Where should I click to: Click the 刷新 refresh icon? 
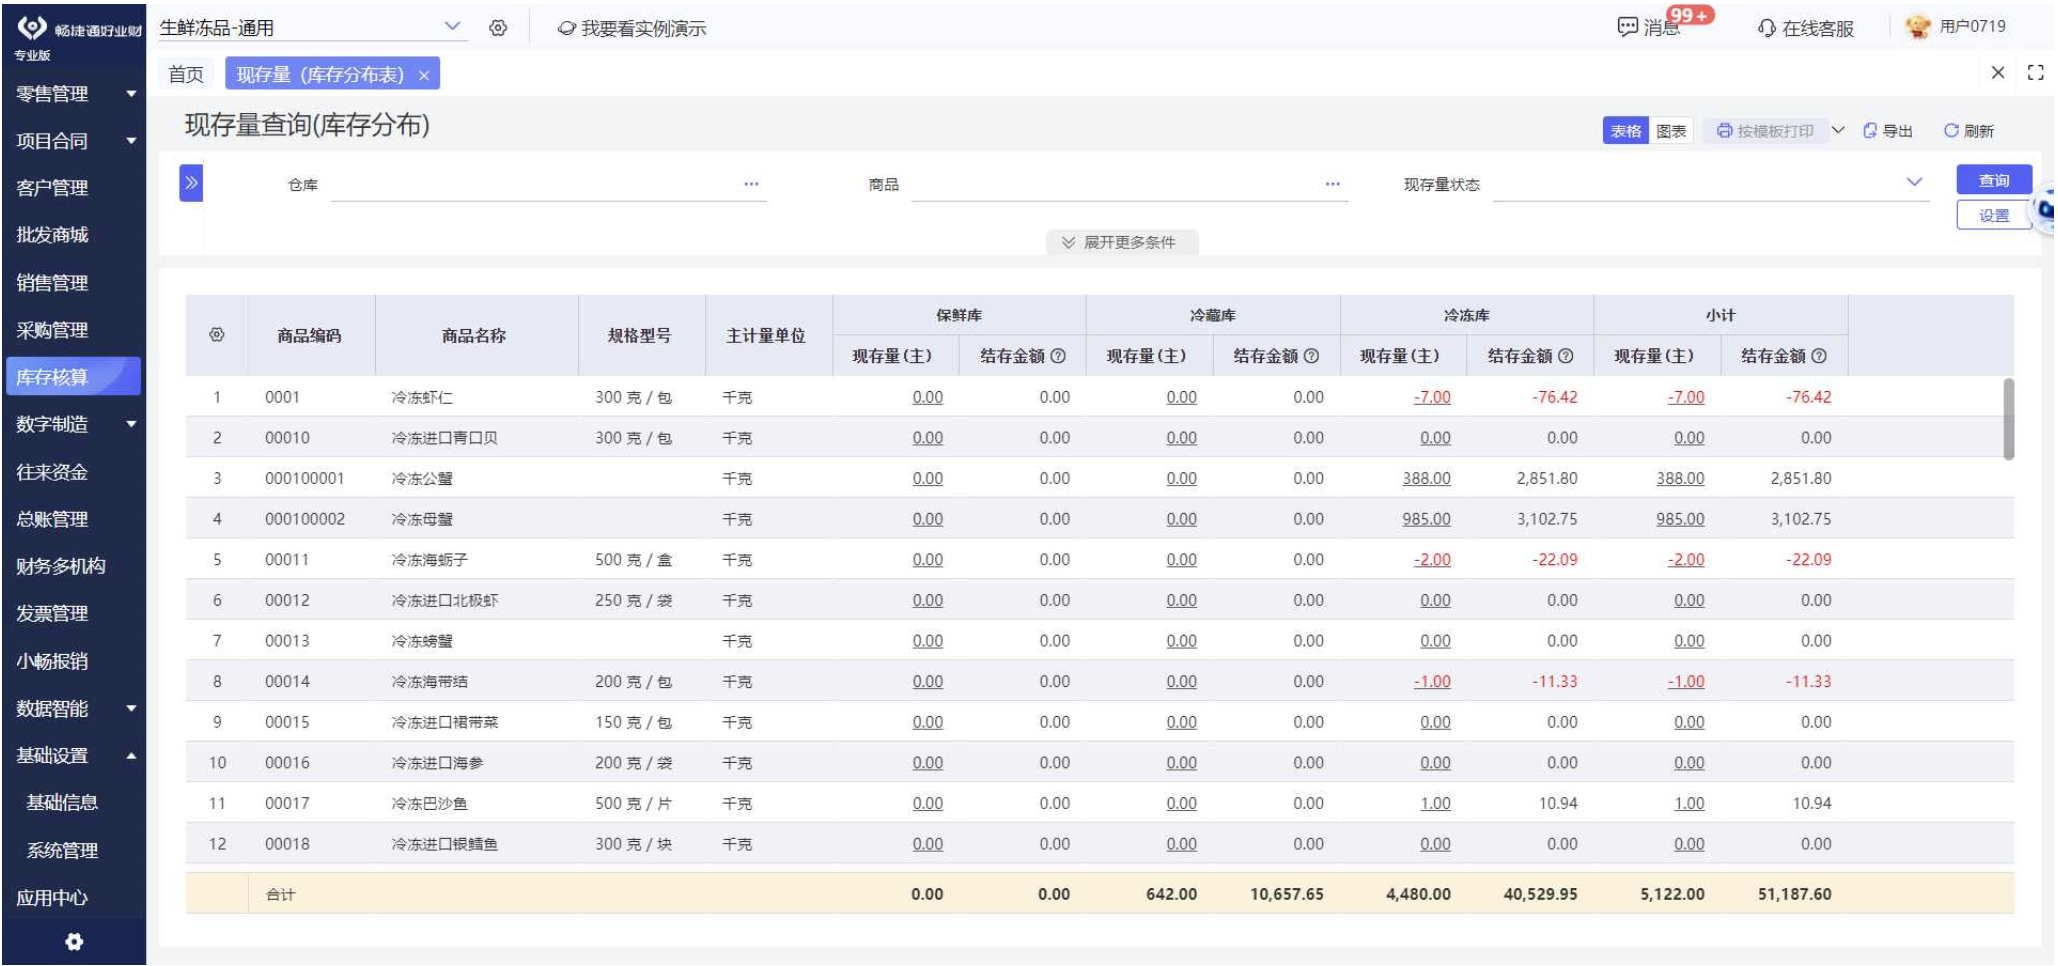pyautogui.click(x=1951, y=131)
